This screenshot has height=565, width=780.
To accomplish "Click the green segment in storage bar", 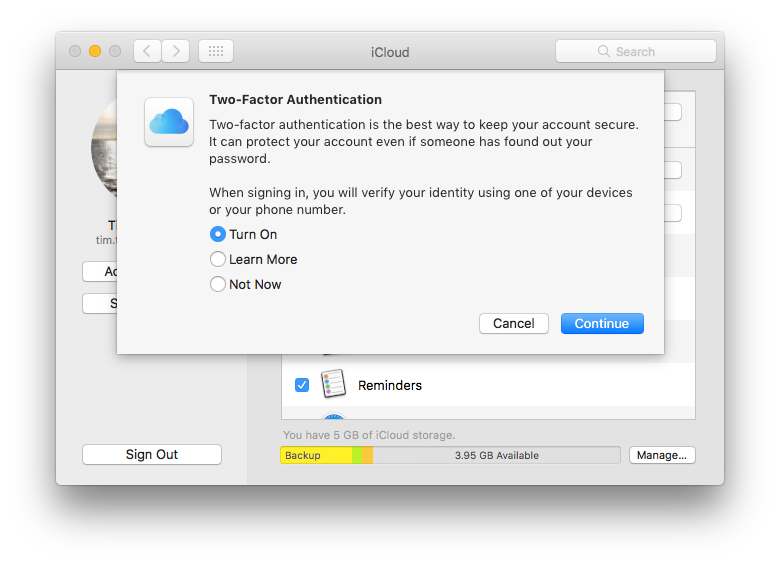I will coord(357,455).
